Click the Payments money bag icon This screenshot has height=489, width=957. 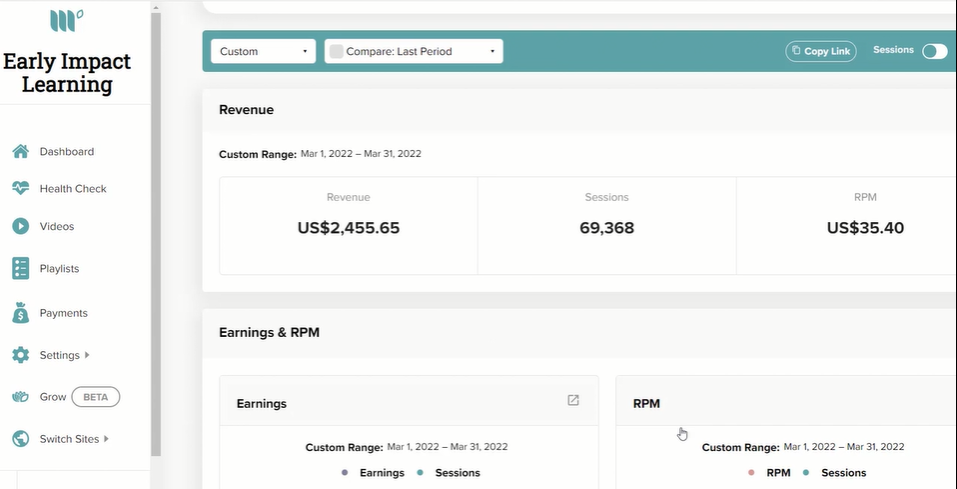(x=21, y=313)
